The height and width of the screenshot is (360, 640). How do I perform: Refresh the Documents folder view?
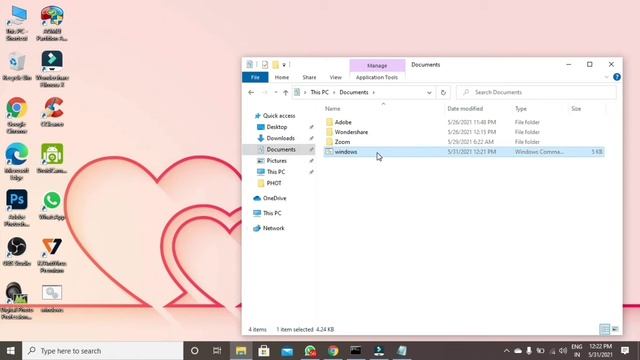tap(443, 93)
